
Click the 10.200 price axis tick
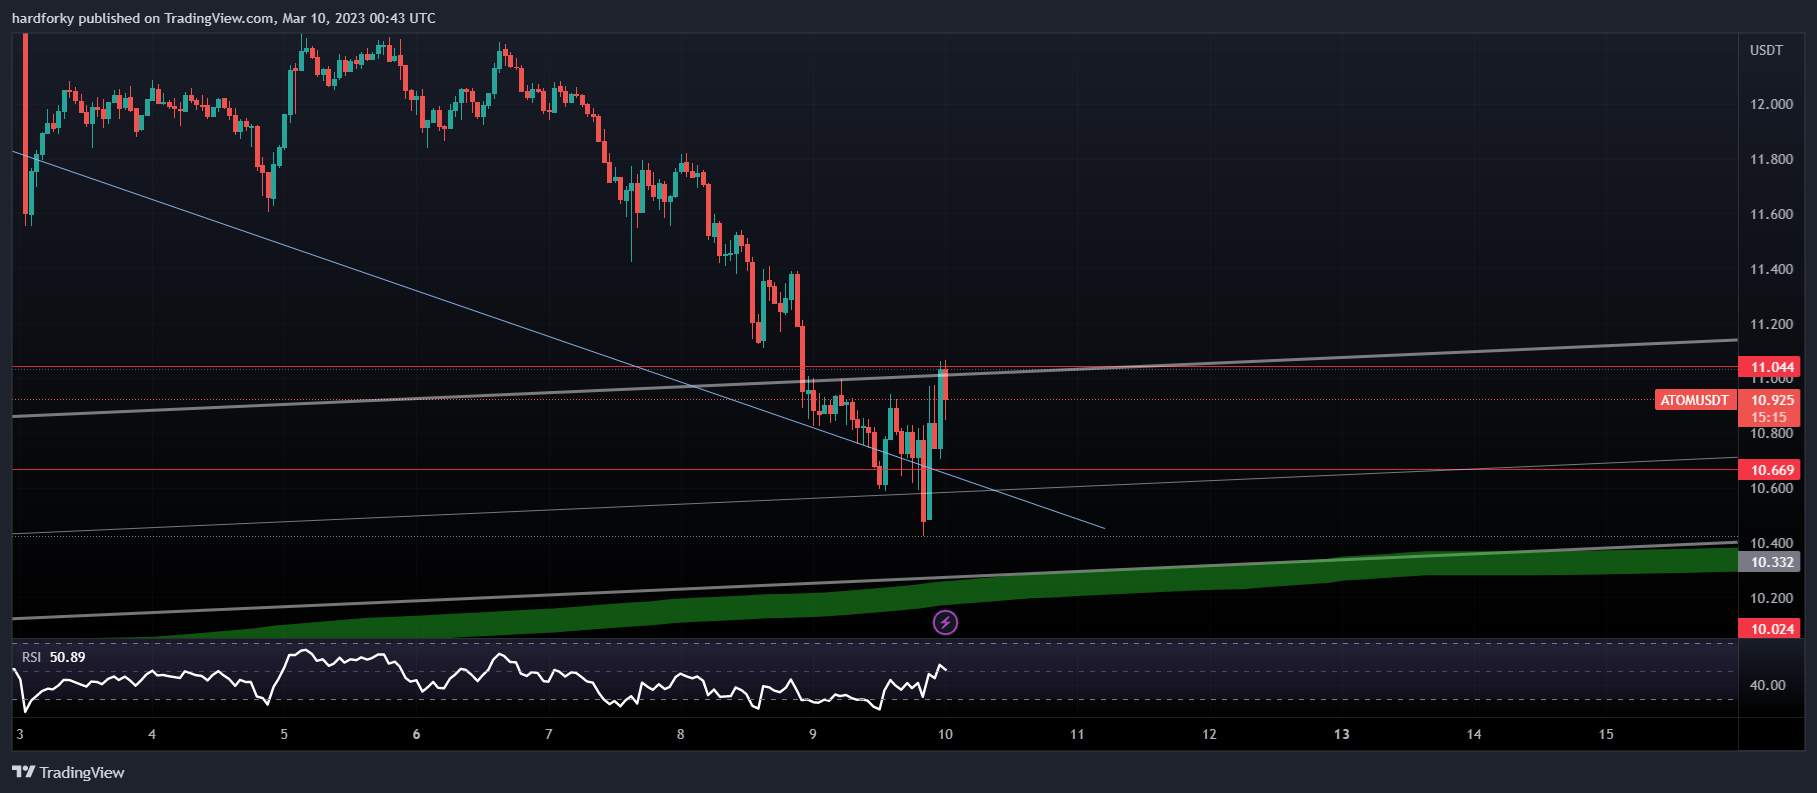[1771, 598]
